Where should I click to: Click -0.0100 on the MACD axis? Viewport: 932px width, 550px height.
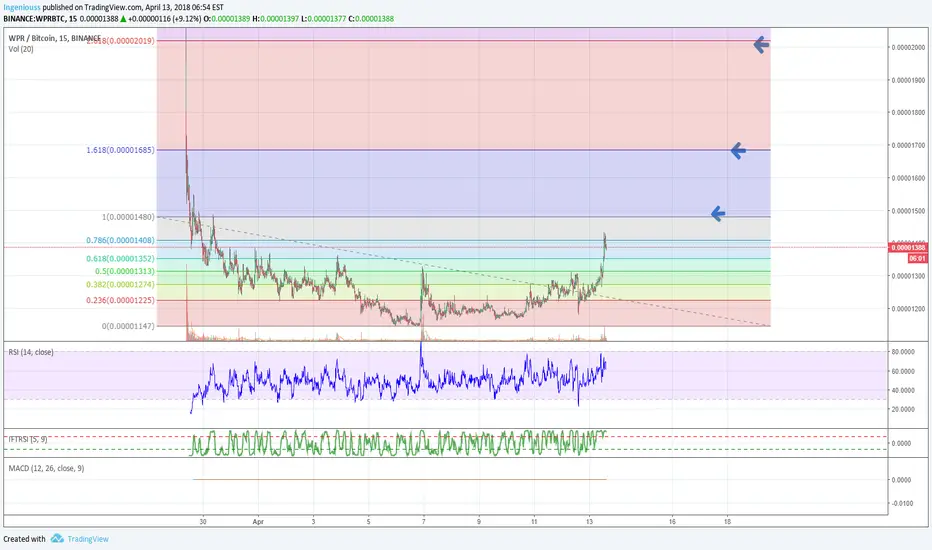coord(902,503)
